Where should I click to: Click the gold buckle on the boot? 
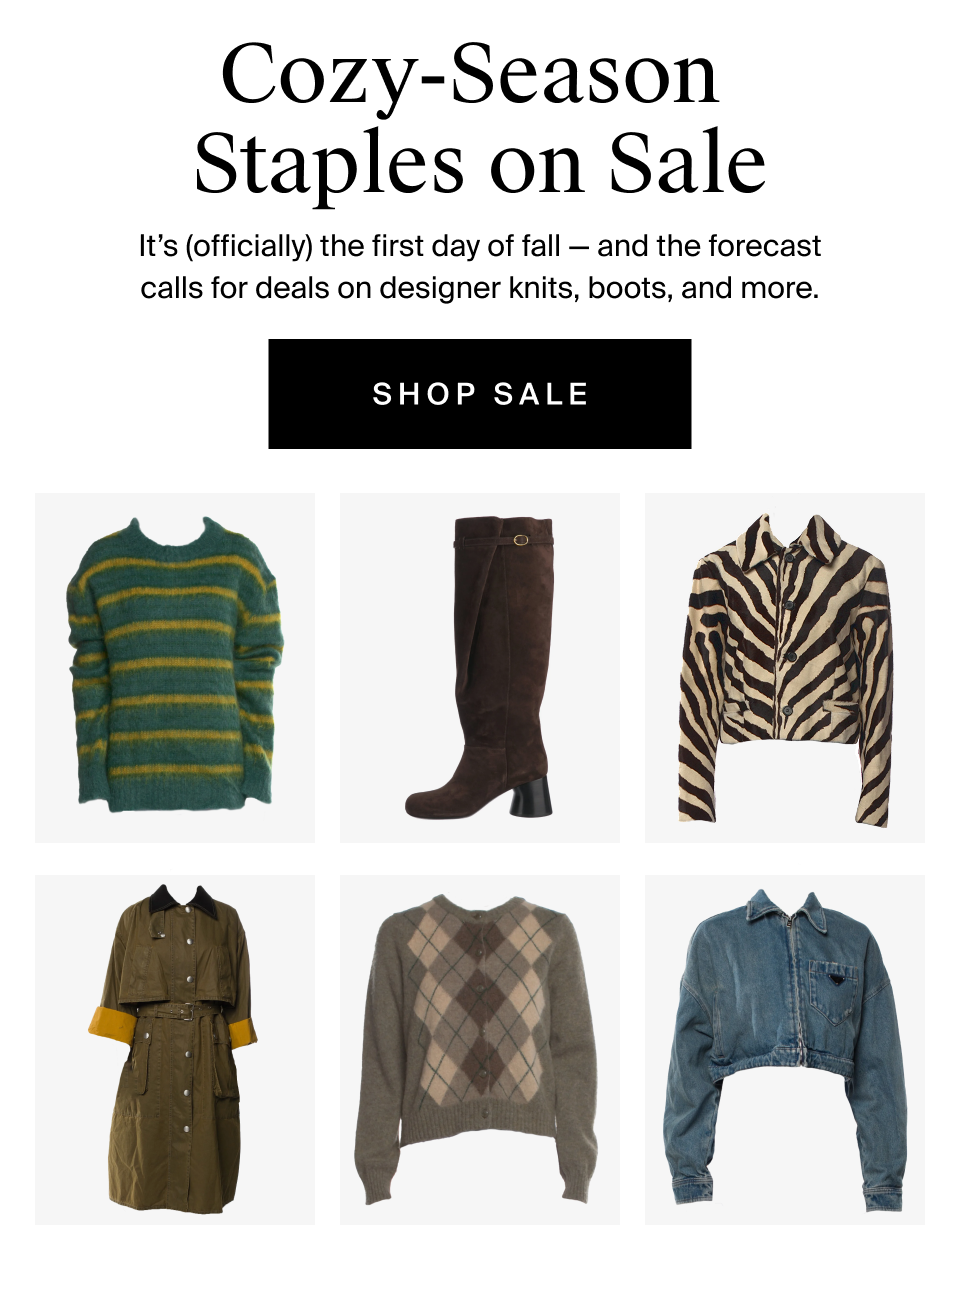[520, 540]
